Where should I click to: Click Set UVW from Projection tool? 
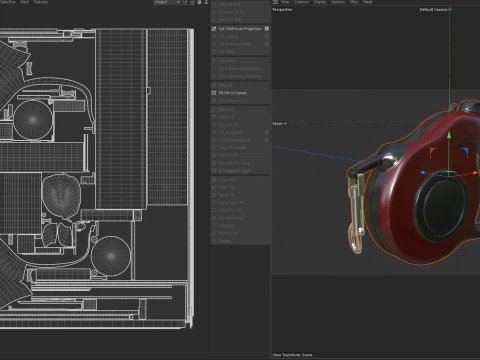coord(240,29)
